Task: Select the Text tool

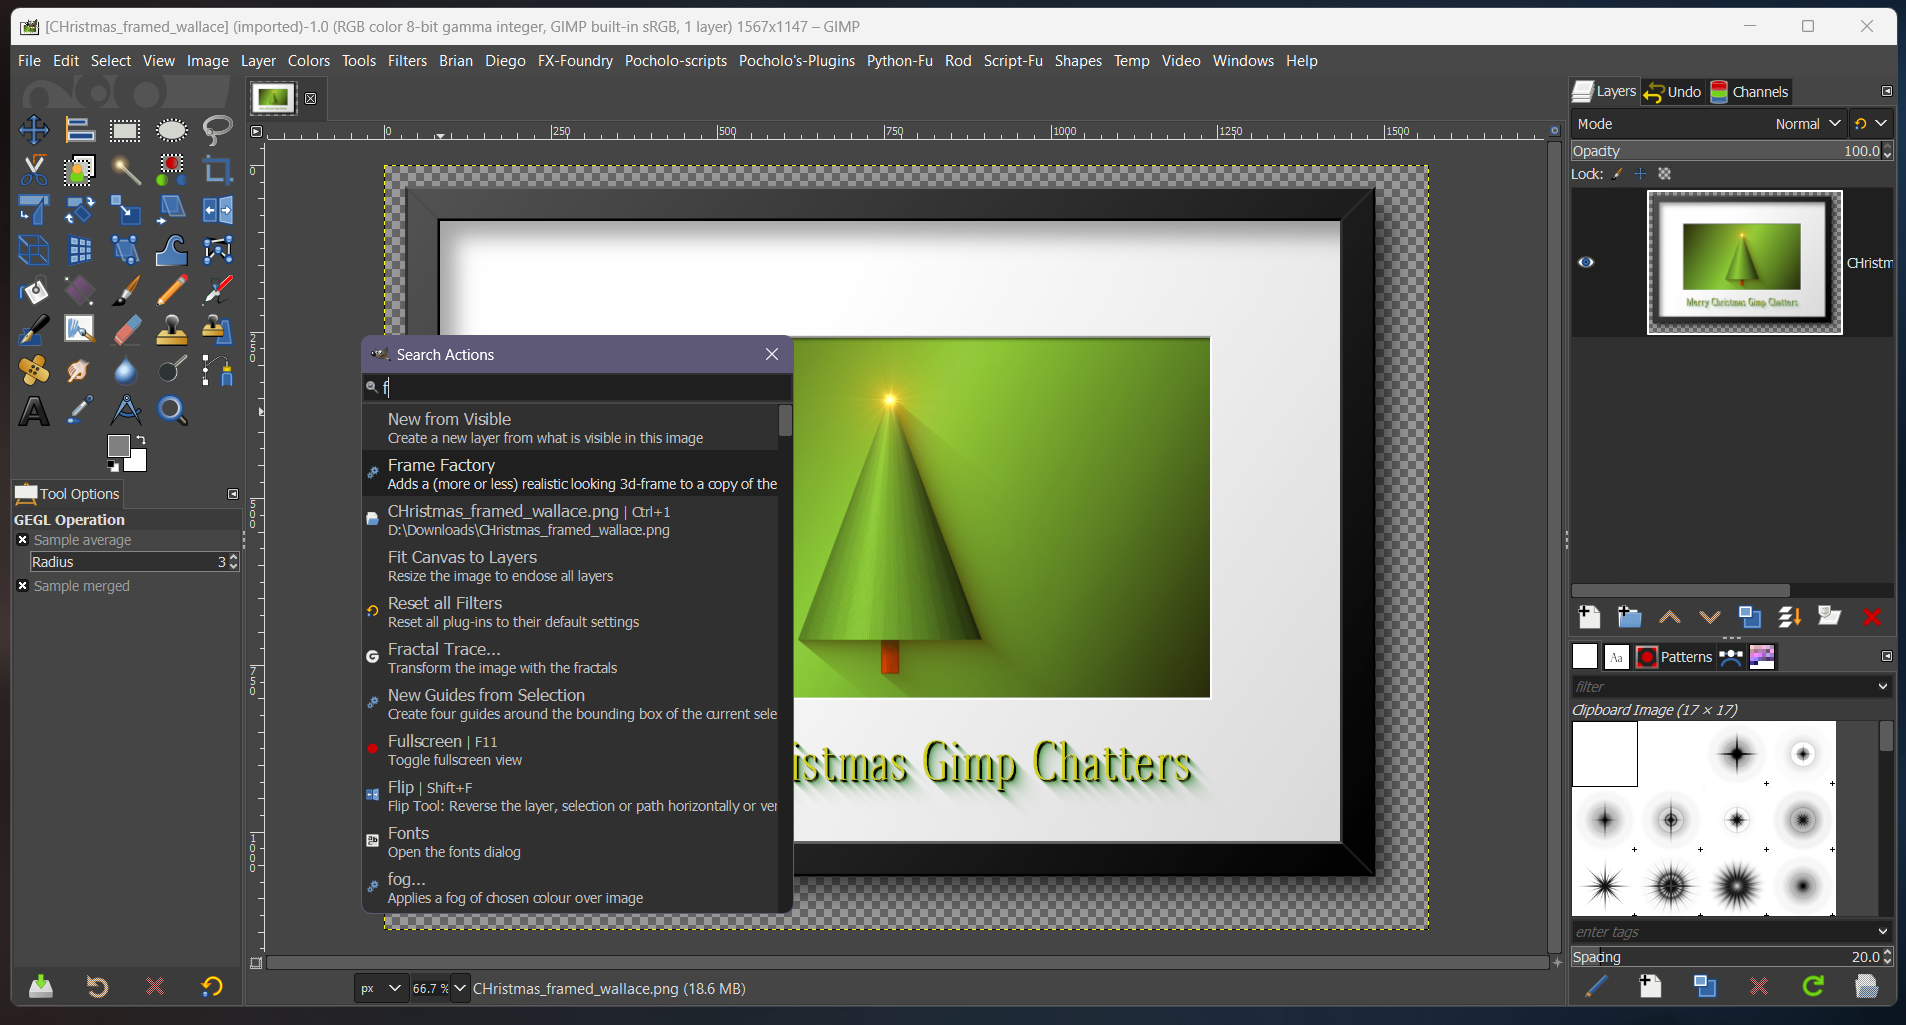Action: 33,410
